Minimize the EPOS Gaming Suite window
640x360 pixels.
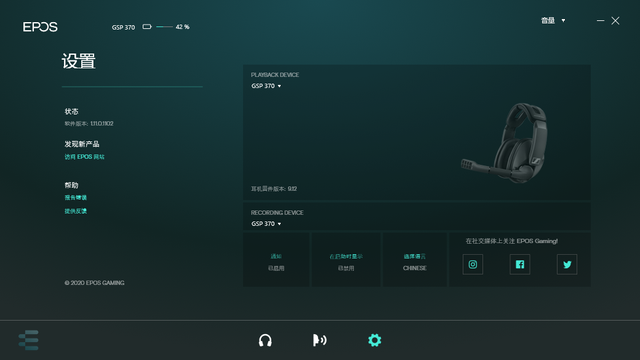tap(600, 20)
